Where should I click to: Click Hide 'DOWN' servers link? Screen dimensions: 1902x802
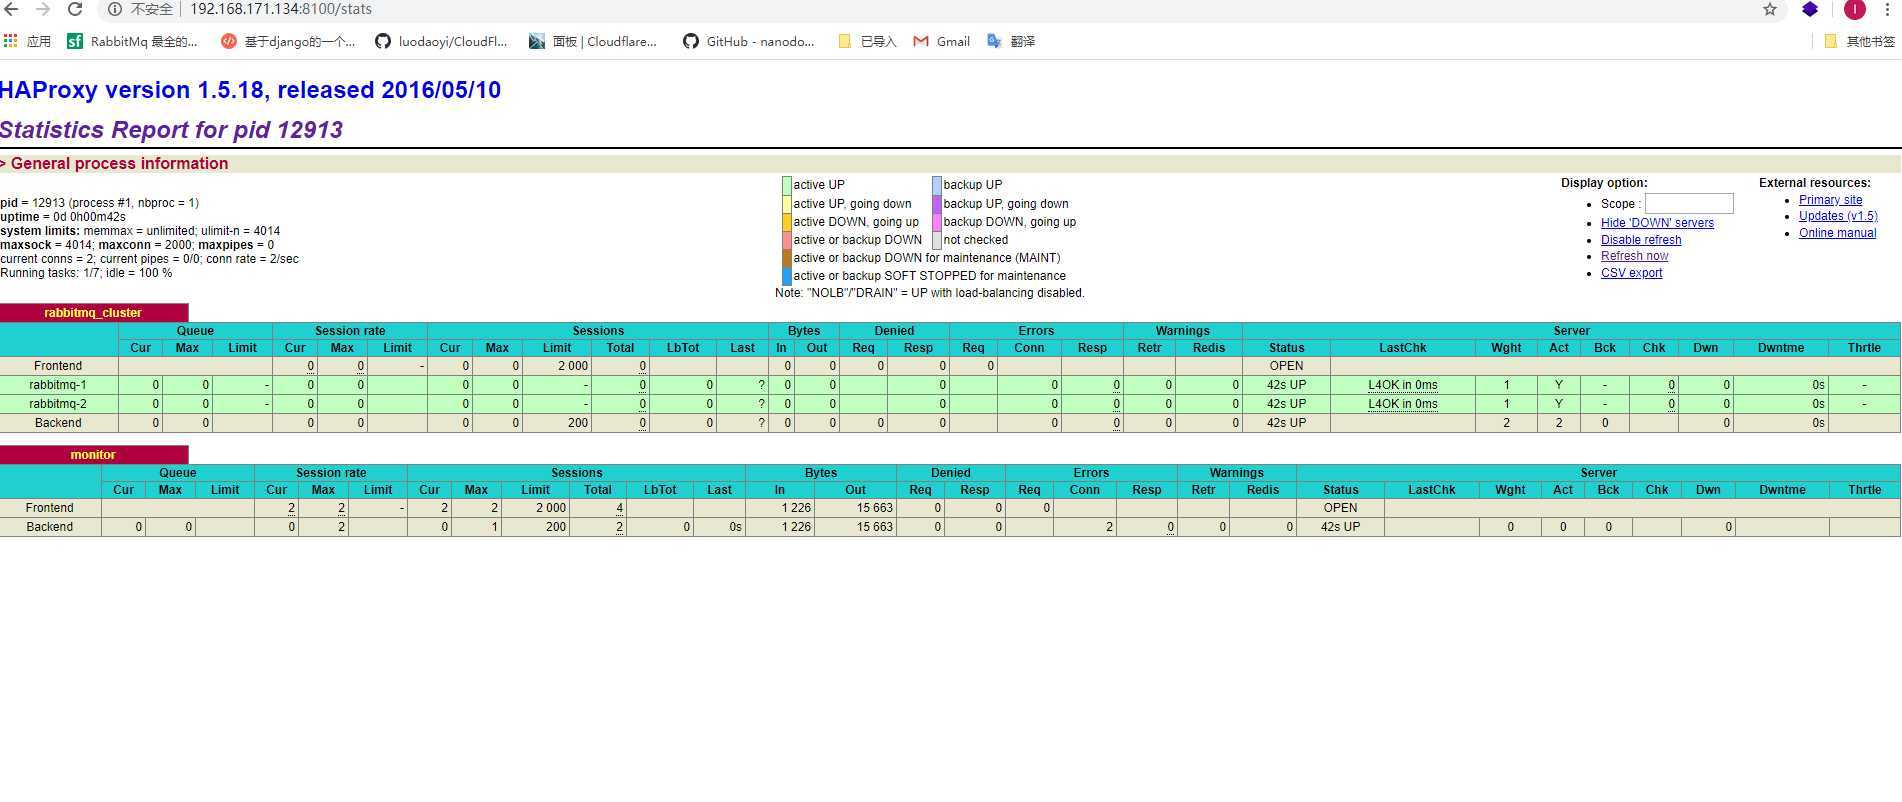1657,223
